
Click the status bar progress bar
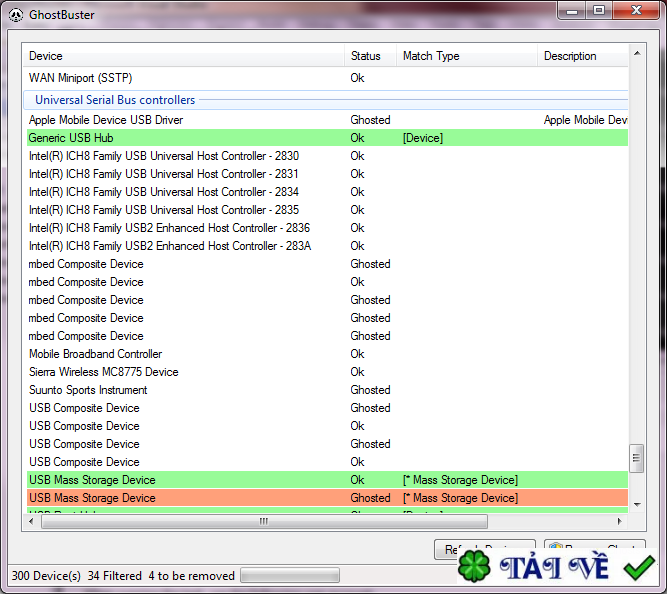click(x=290, y=576)
